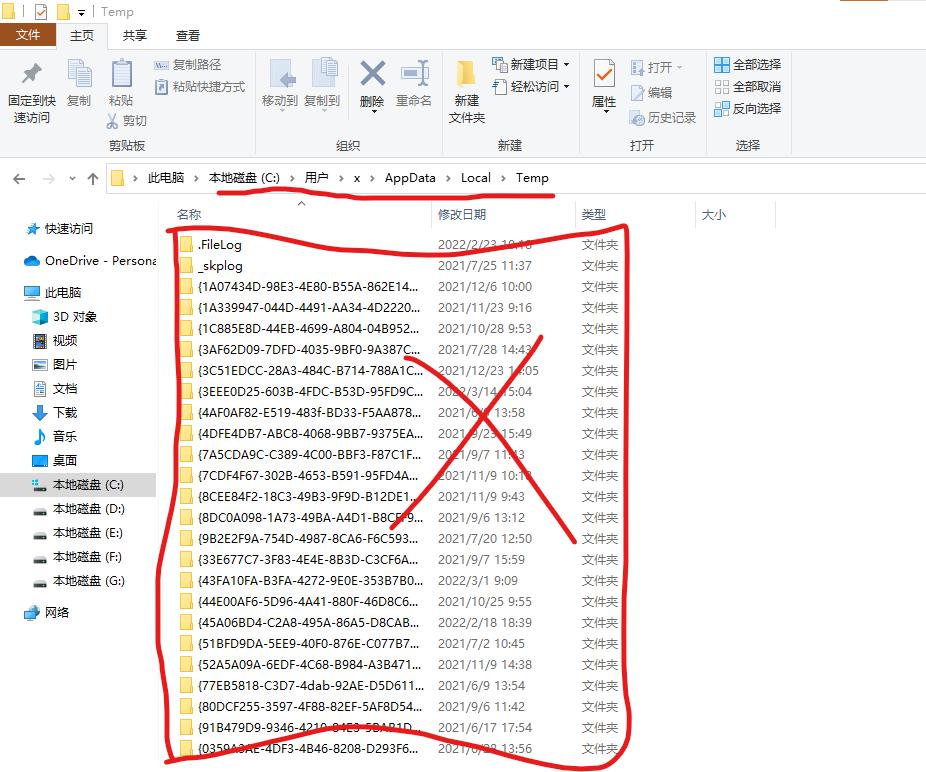Open OneDrive - Personal in the sidebar
Image resolution: width=926 pixels, height=772 pixels.
(90, 262)
